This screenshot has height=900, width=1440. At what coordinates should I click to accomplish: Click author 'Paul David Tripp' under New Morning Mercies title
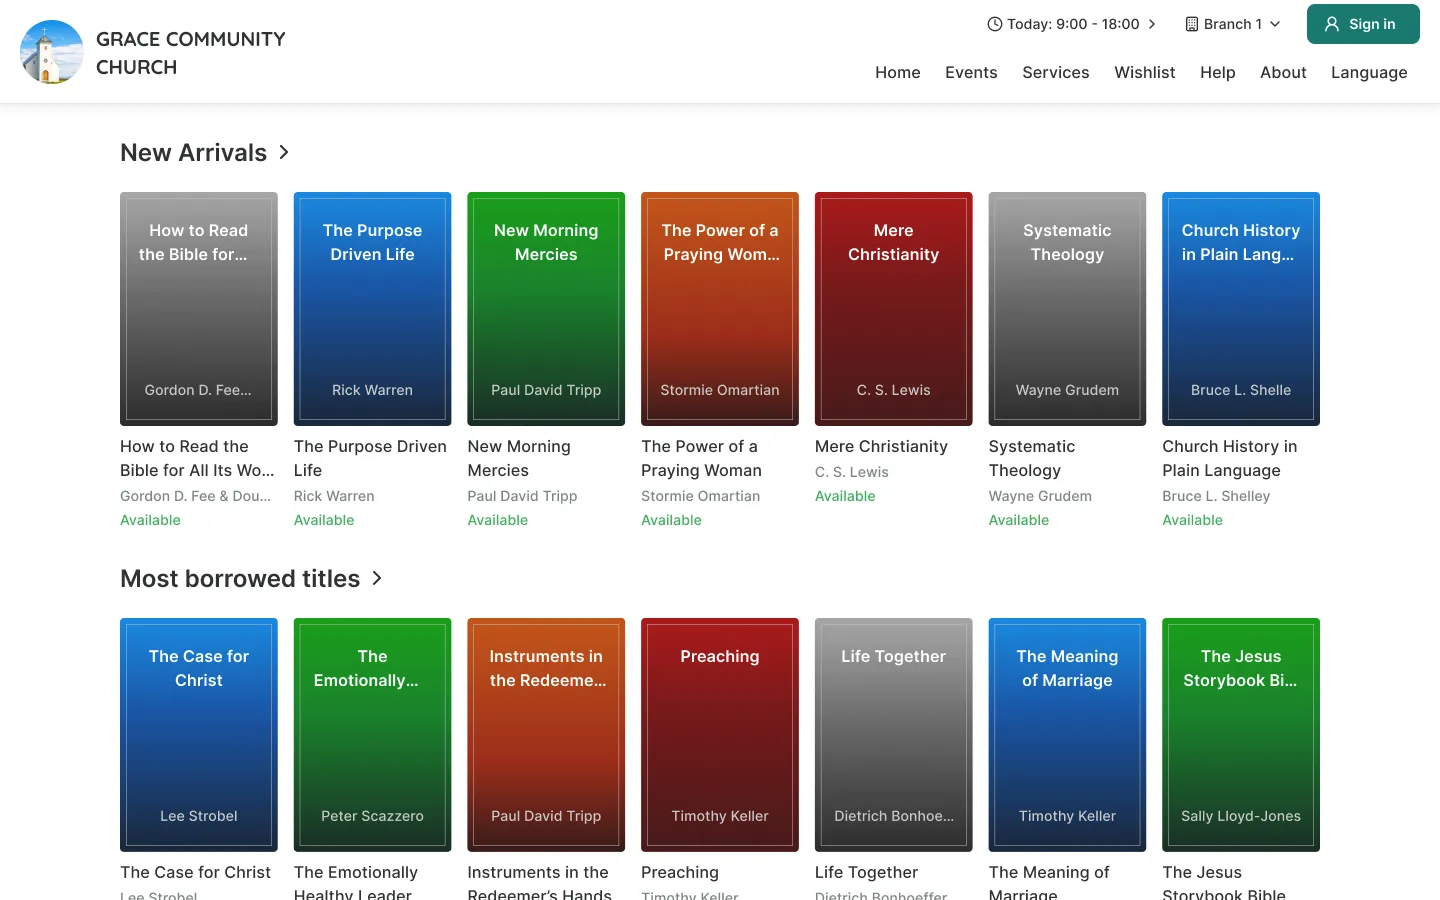coord(522,496)
